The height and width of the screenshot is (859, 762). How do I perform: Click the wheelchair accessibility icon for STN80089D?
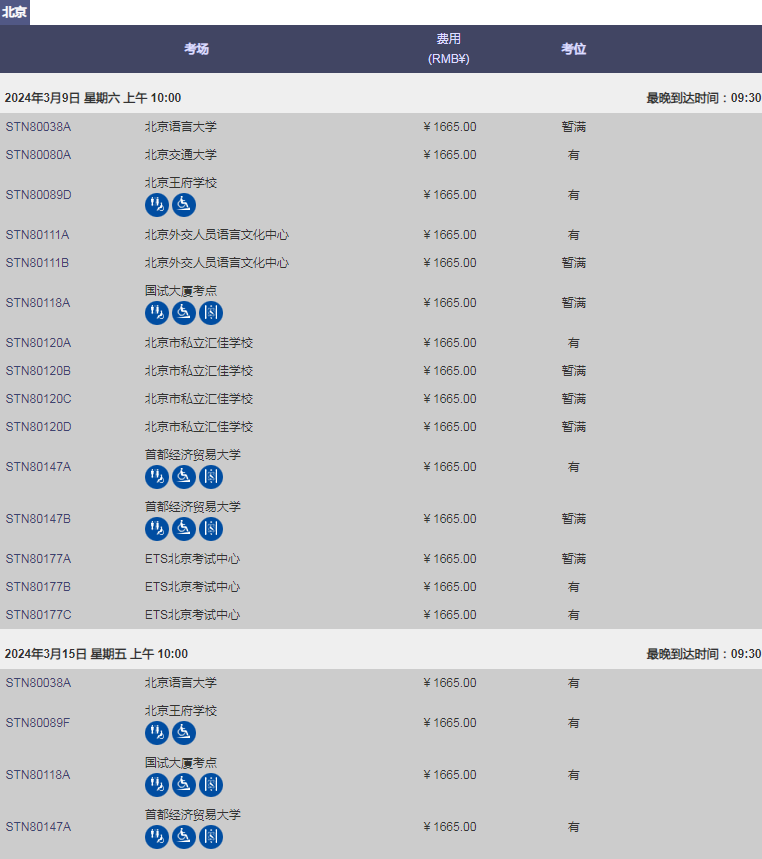(184, 205)
